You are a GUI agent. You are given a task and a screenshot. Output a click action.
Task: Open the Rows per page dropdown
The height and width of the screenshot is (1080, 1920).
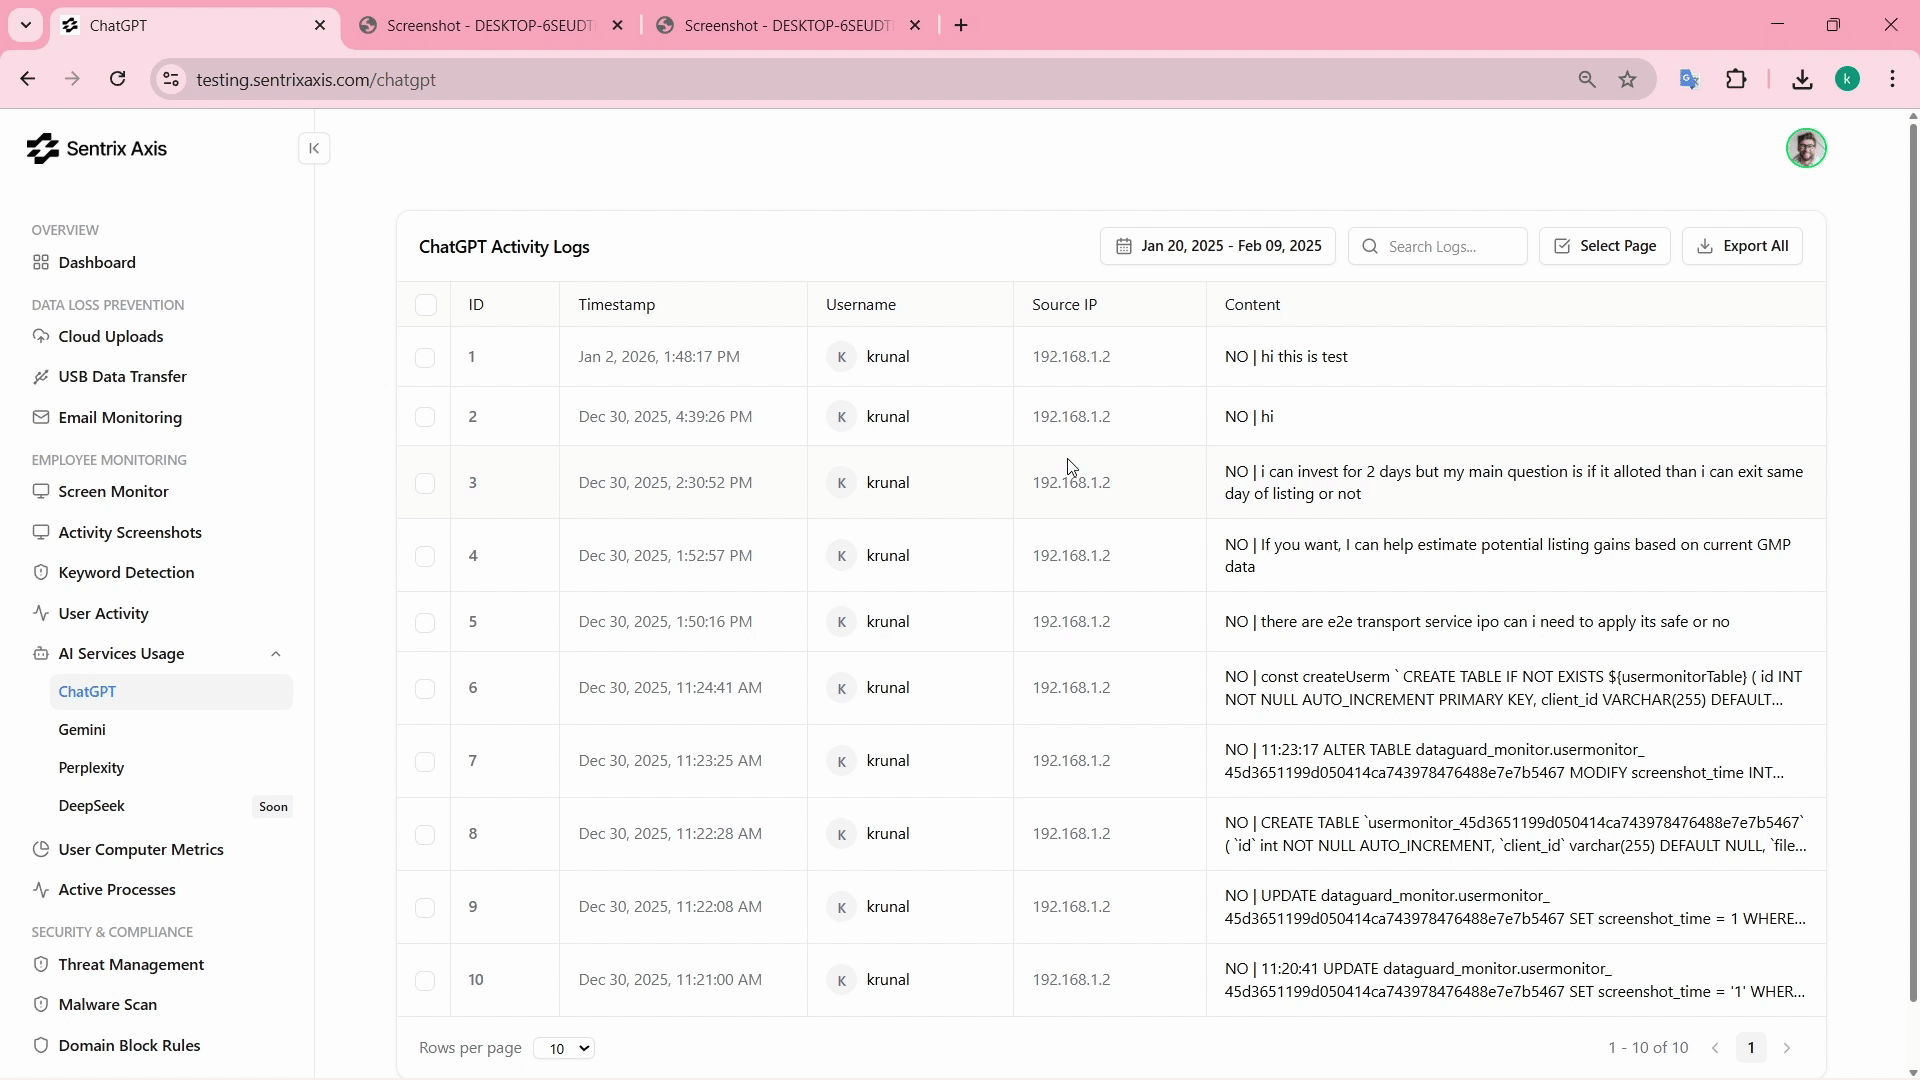click(564, 1048)
